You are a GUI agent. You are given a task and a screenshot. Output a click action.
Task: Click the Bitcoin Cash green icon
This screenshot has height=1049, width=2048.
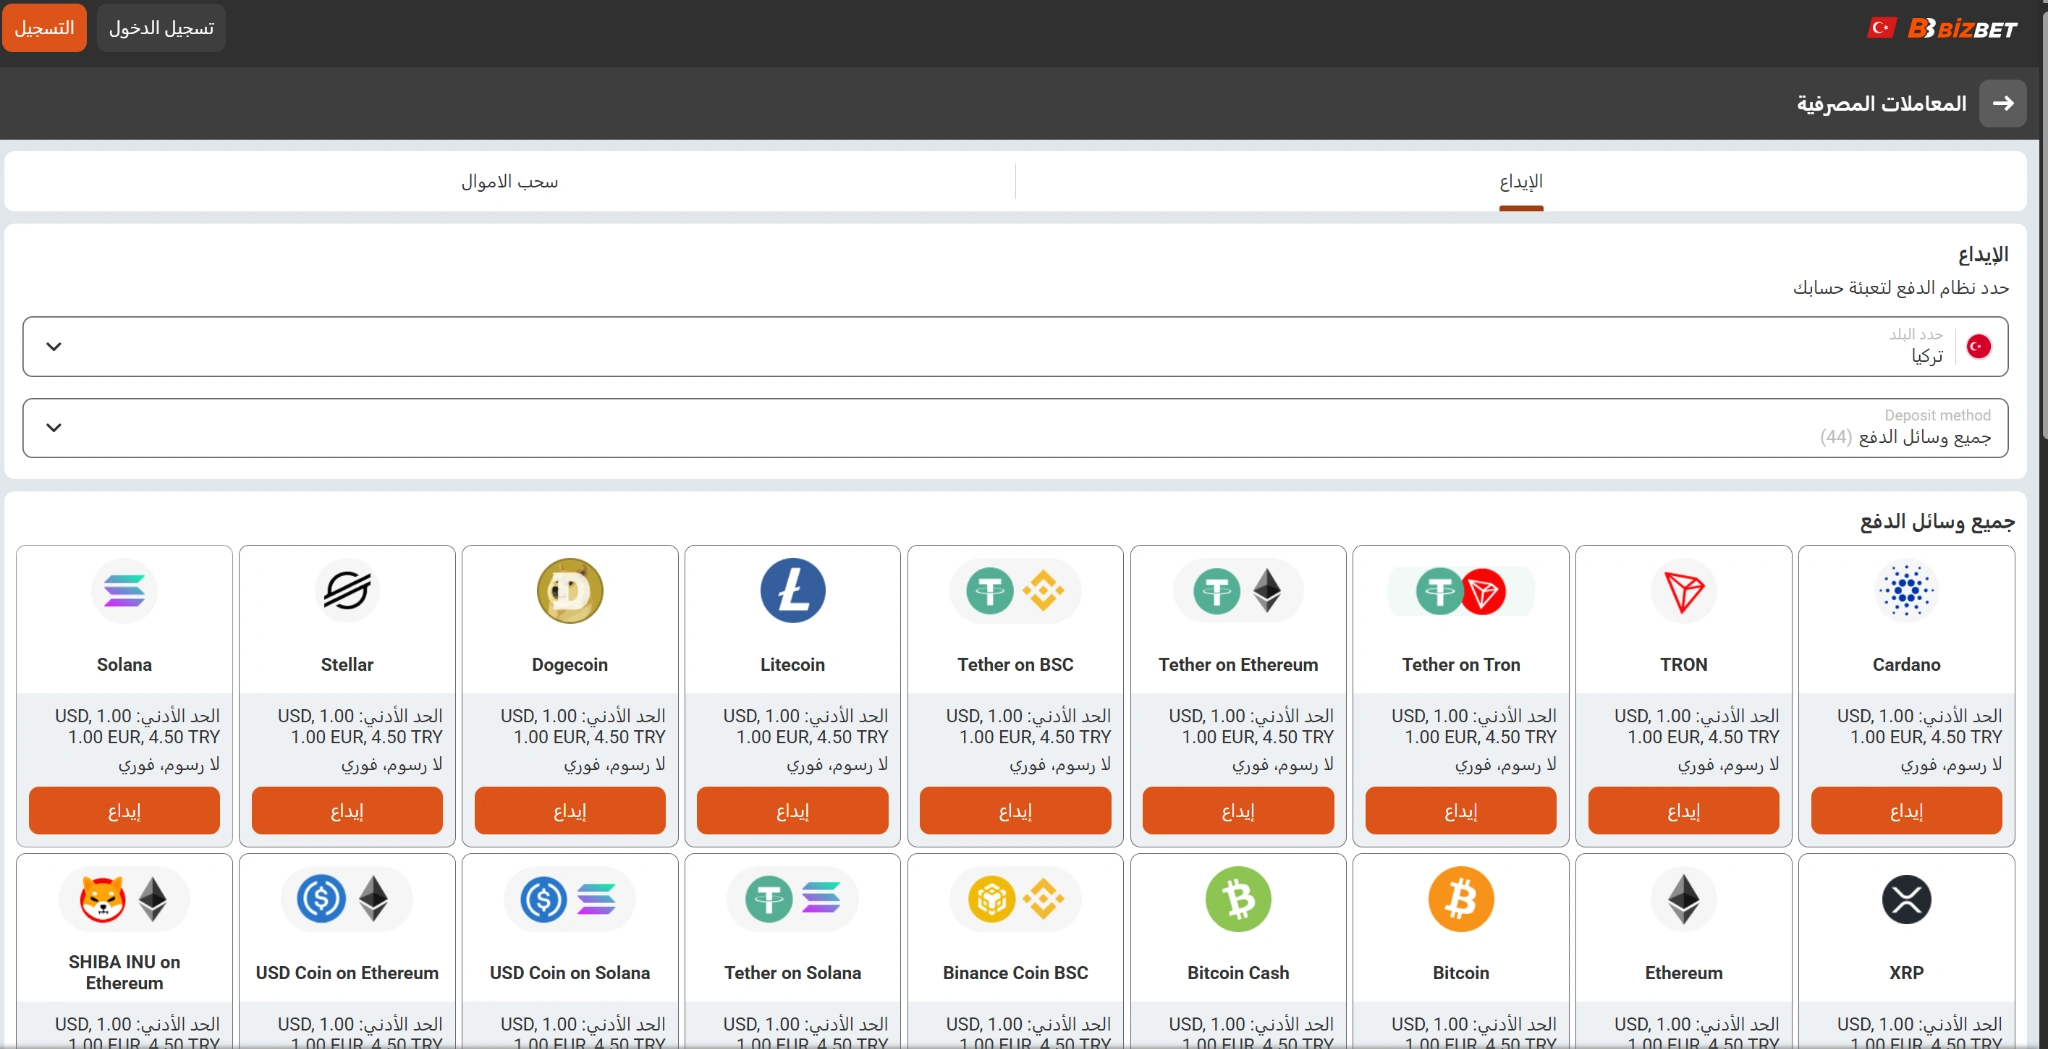pos(1238,899)
